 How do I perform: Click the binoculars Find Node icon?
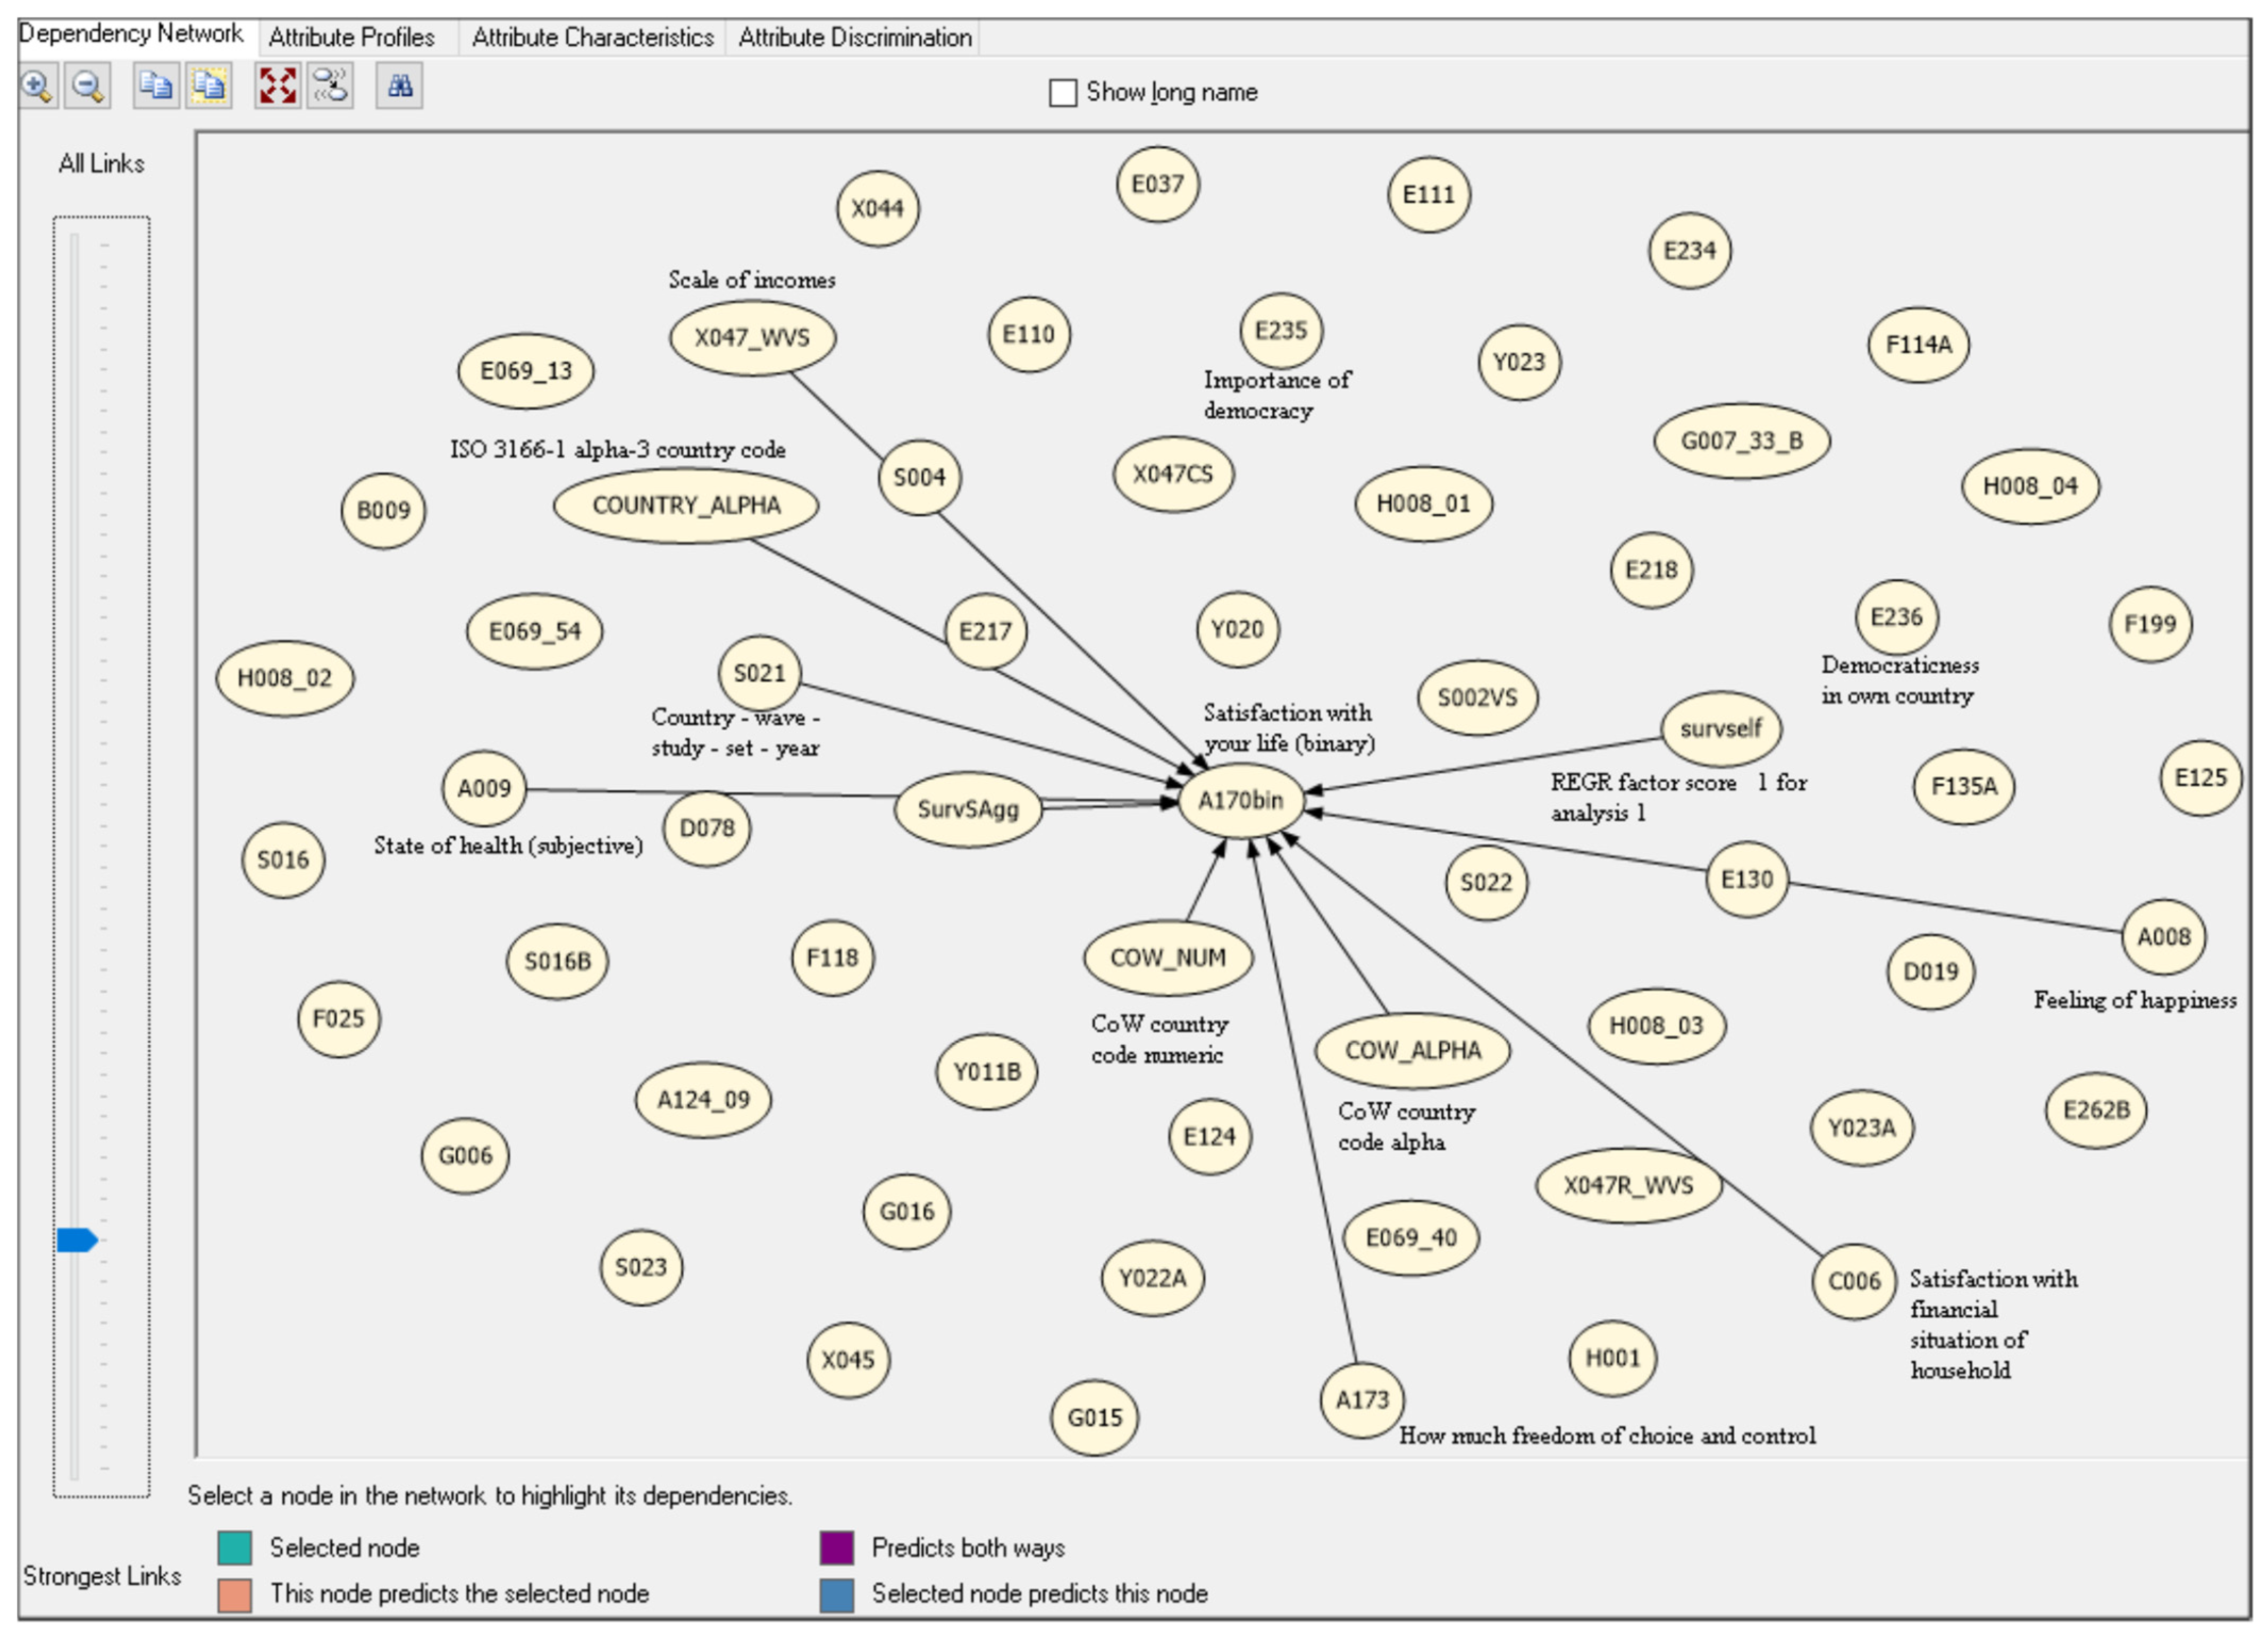click(x=399, y=86)
